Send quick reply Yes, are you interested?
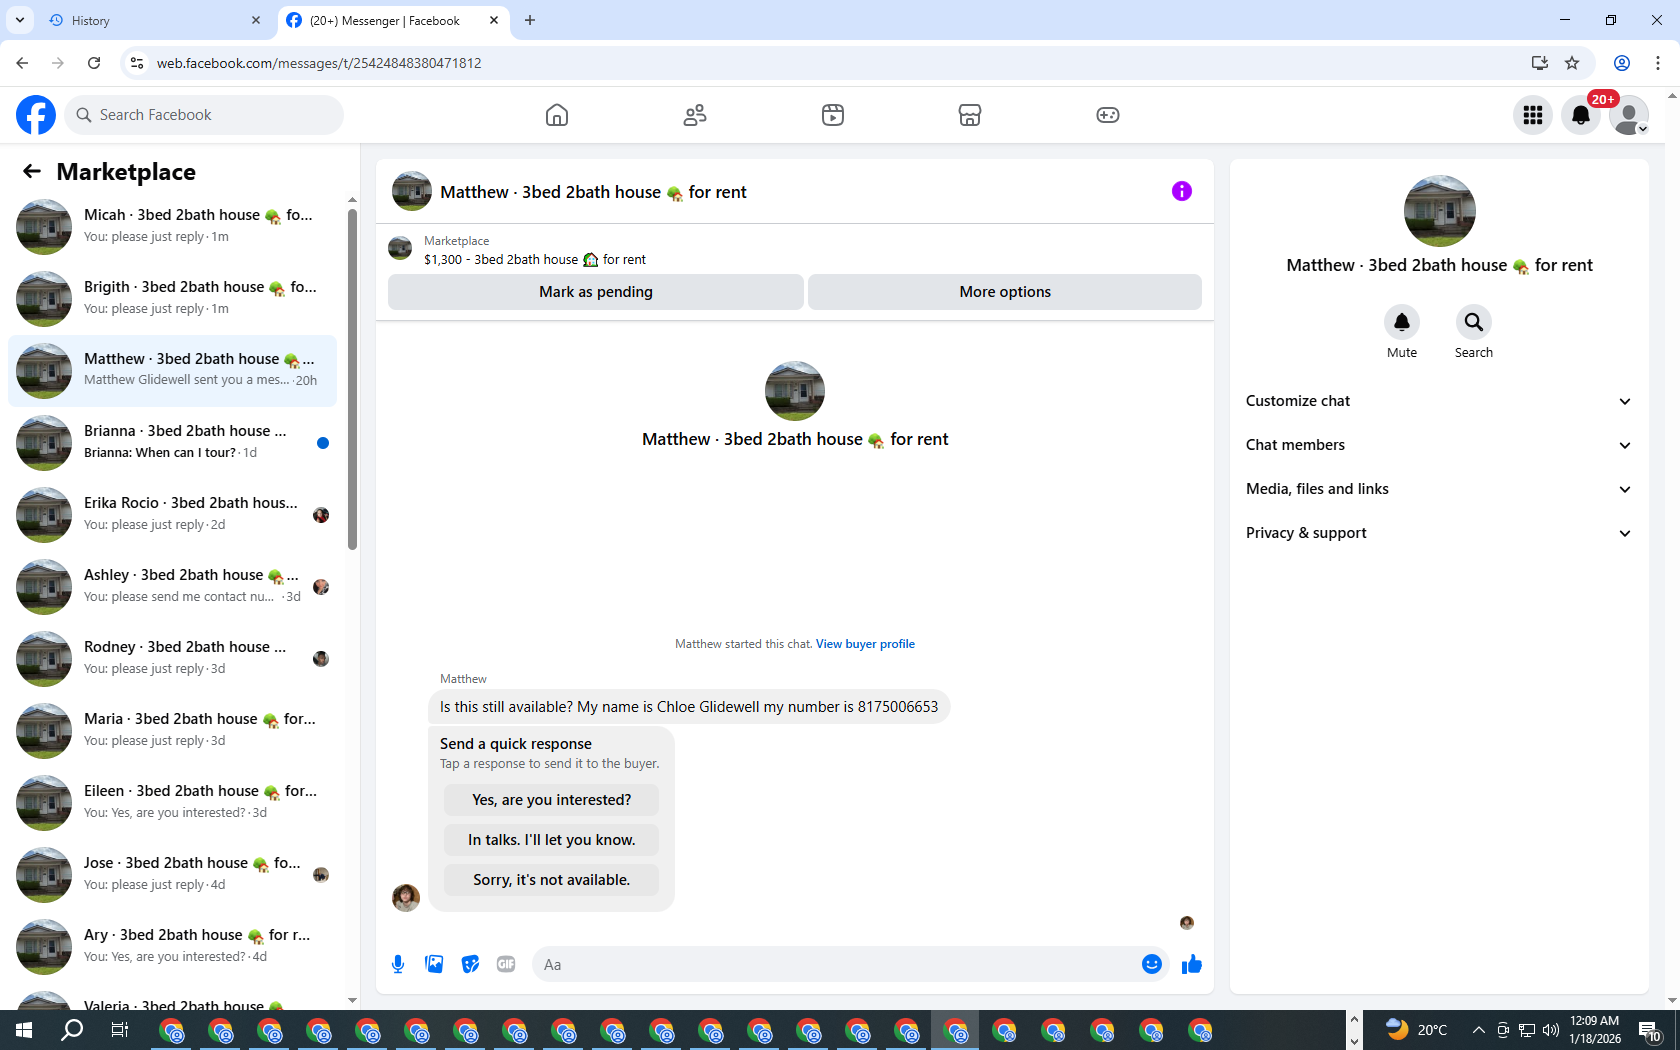 click(552, 800)
